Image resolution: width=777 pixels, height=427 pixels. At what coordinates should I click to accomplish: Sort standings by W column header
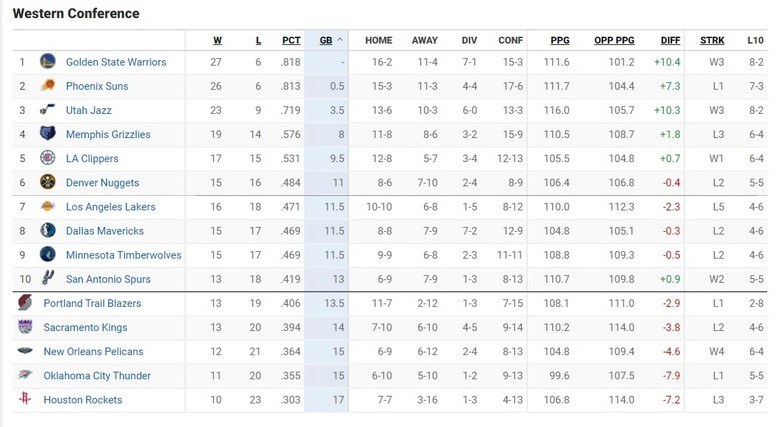[217, 41]
